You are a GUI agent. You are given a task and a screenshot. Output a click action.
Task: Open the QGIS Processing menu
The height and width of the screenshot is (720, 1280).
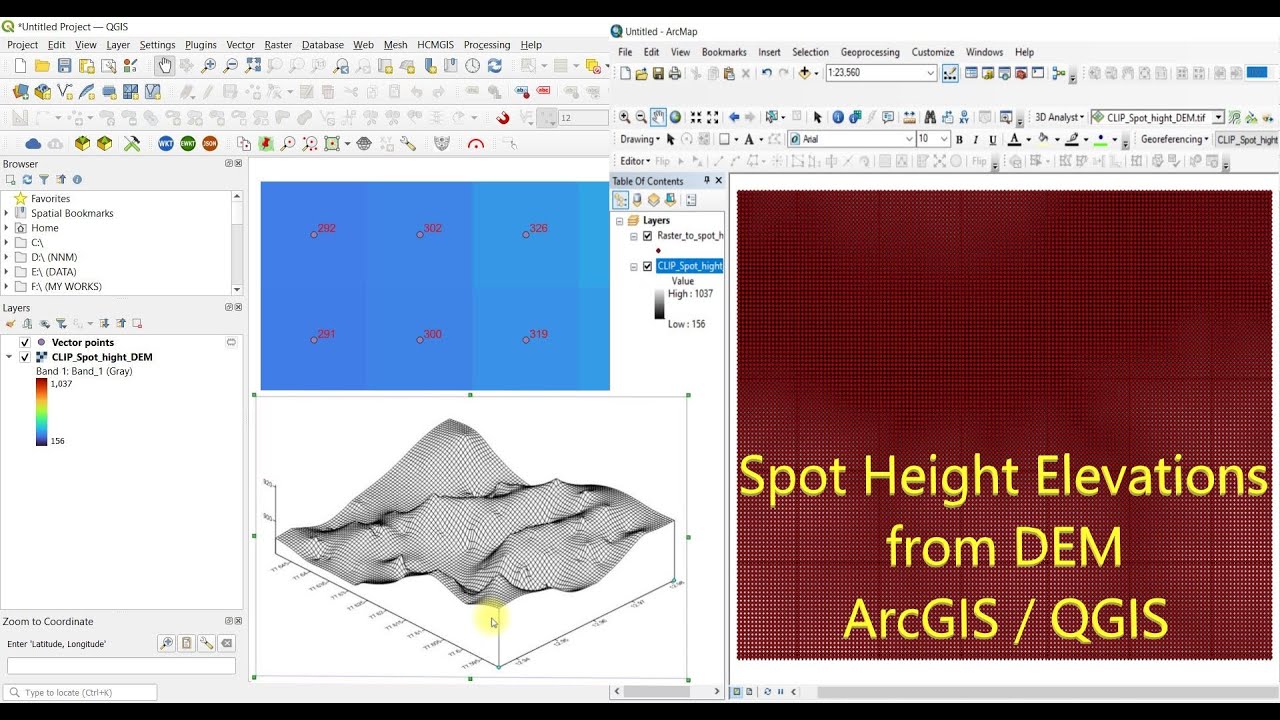click(487, 45)
